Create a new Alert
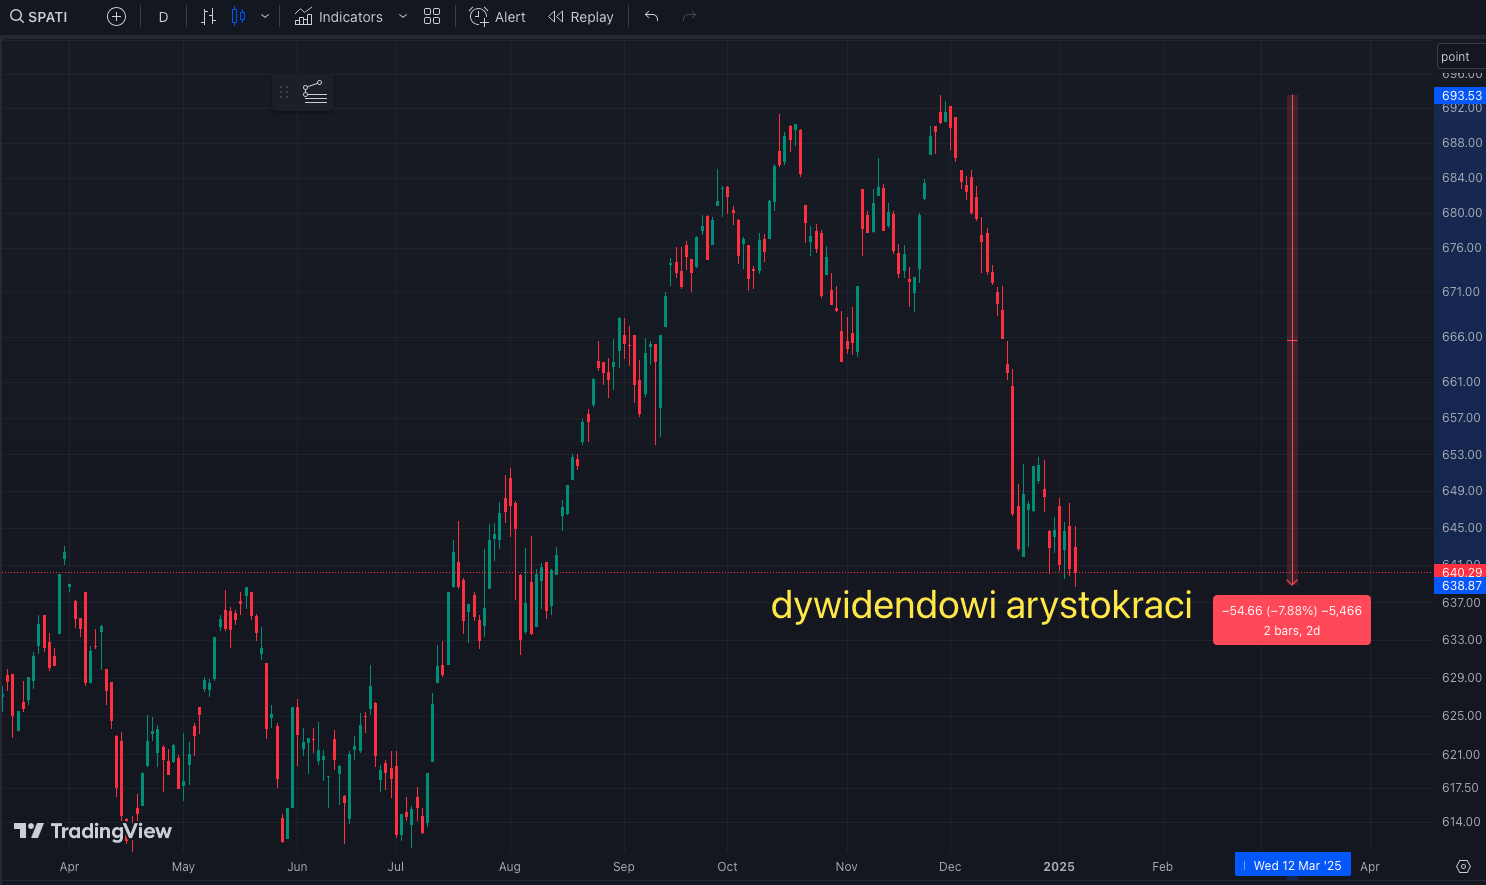This screenshot has width=1486, height=885. tap(497, 17)
